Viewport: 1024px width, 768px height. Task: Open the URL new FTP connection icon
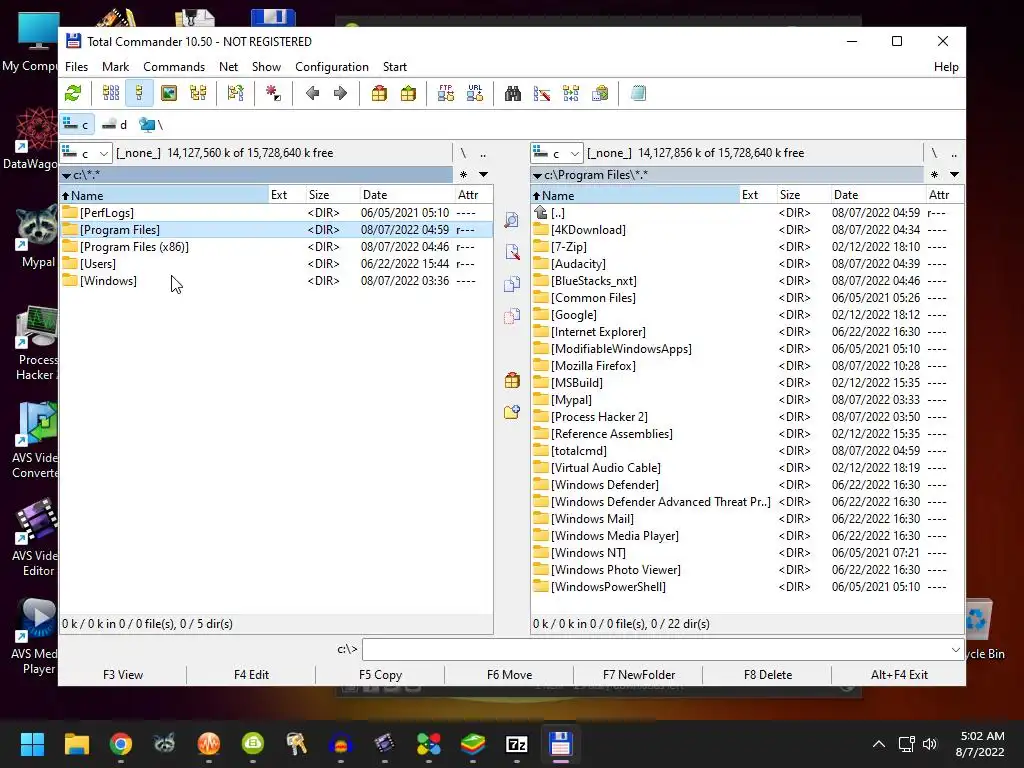coord(475,93)
